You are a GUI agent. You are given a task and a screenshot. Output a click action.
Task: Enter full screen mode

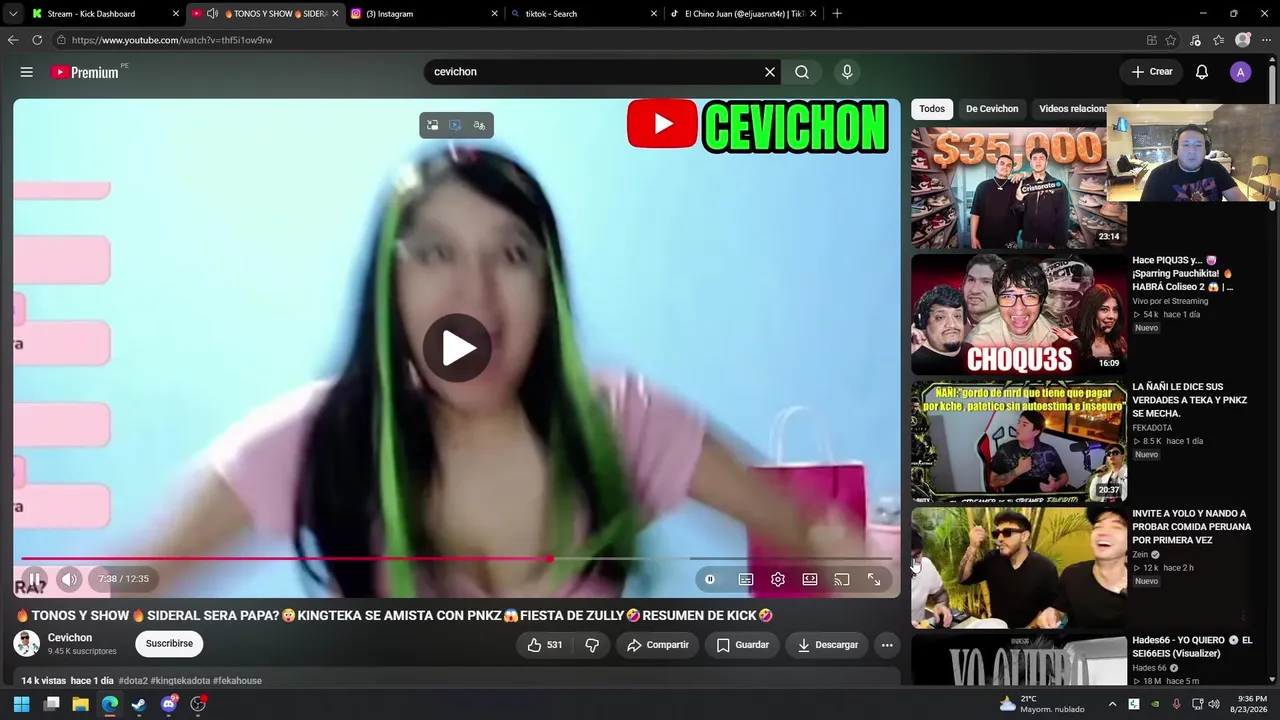click(x=874, y=579)
